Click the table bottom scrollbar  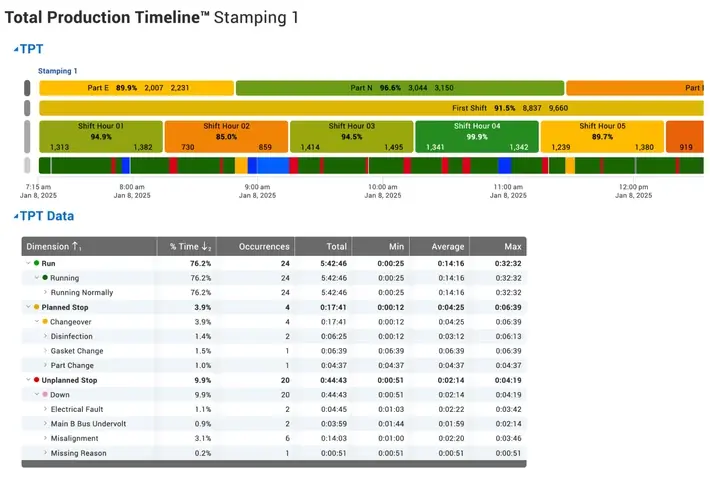(x=274, y=464)
